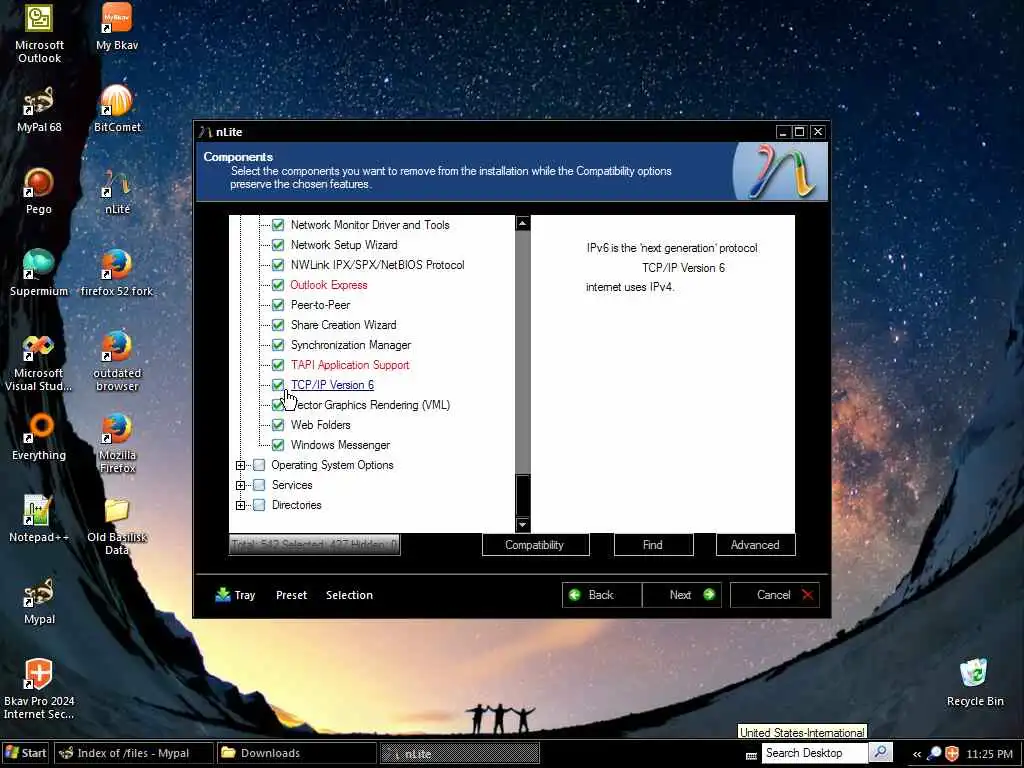Open the Selection menu
Image resolution: width=1024 pixels, height=768 pixels.
click(x=349, y=595)
